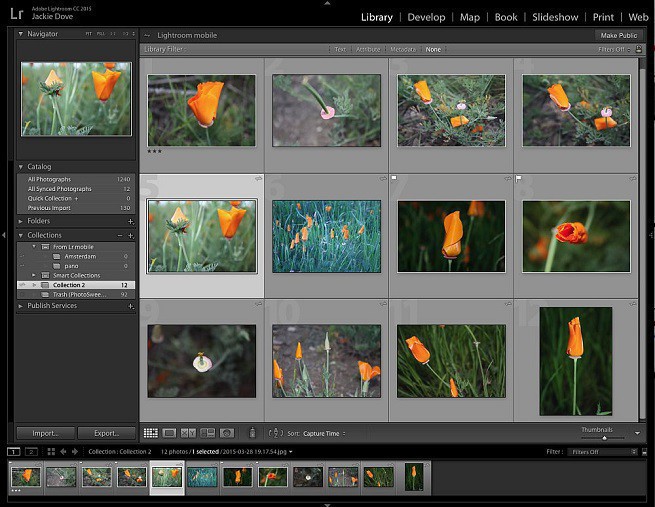Select the blue-green field photo thumbnail in grid

click(326, 236)
